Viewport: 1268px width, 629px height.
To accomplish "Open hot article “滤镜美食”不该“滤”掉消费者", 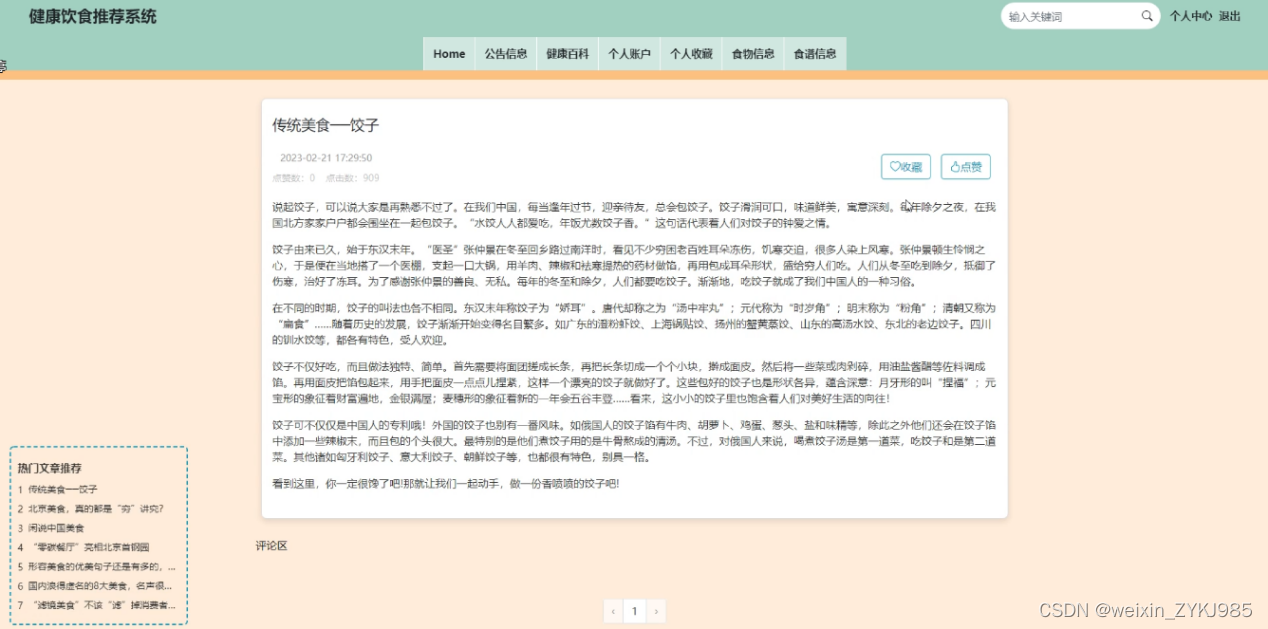I will tap(101, 605).
